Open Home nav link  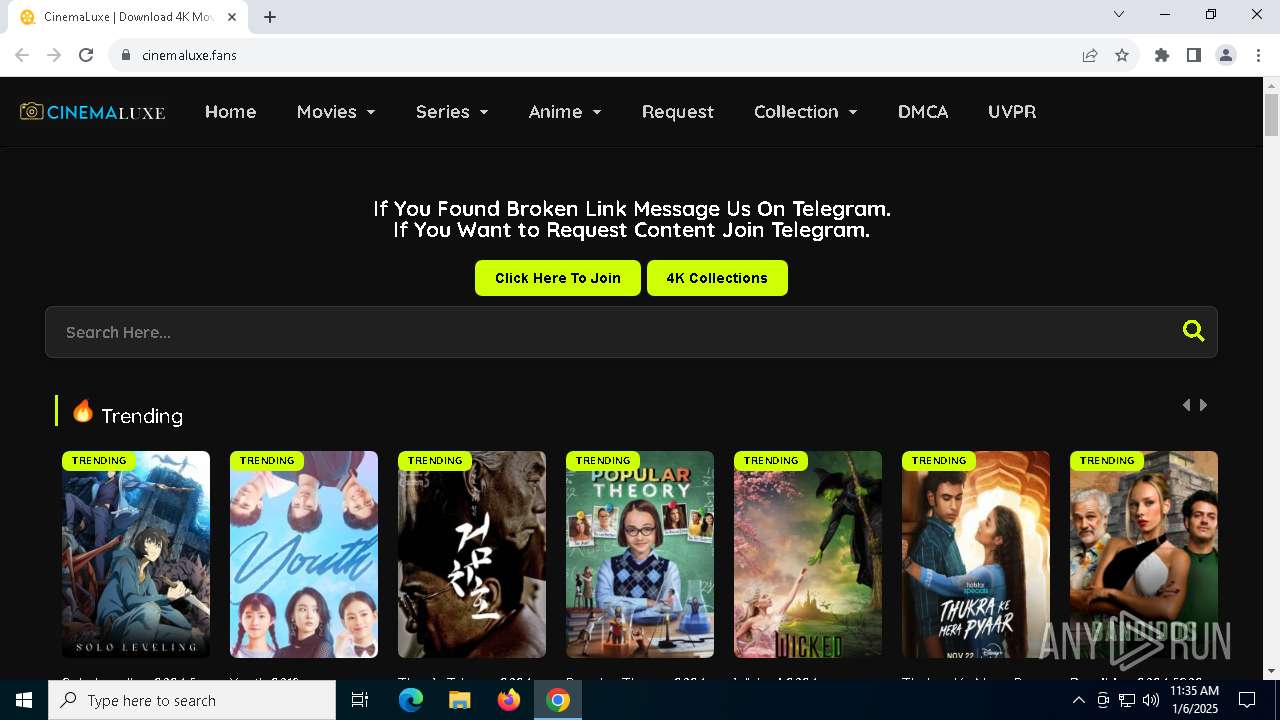tap(231, 112)
